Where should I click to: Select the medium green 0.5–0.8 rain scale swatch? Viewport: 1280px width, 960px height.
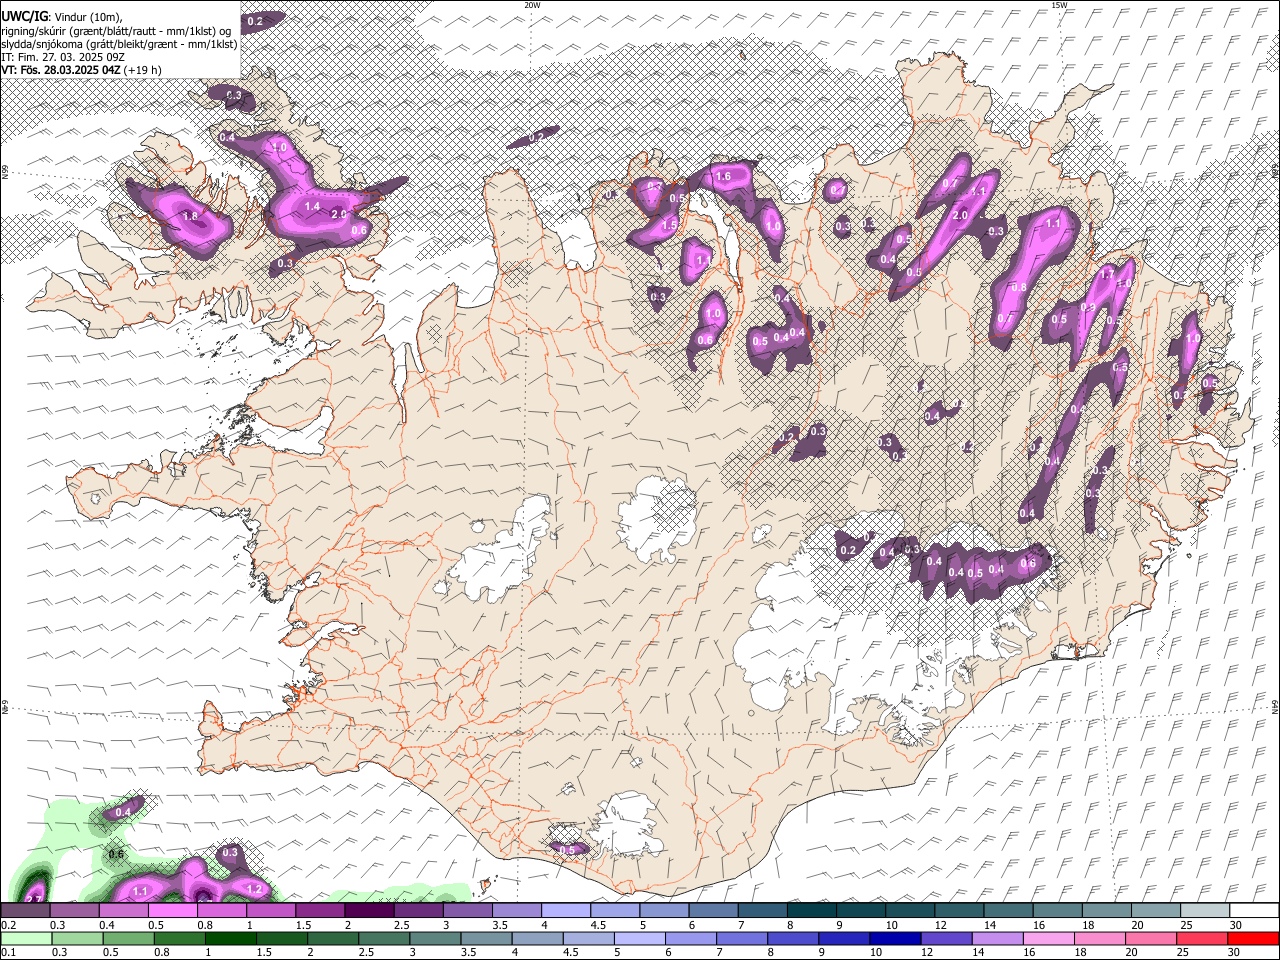click(x=130, y=938)
